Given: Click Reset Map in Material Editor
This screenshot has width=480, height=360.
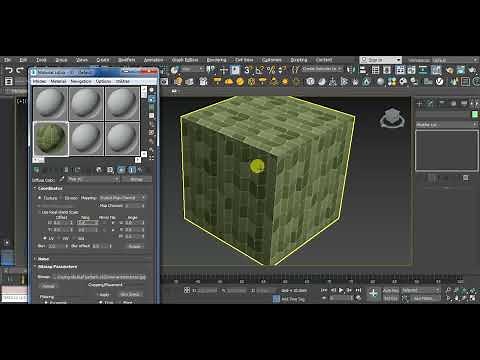Looking at the screenshot, I should click(x=66, y=170).
